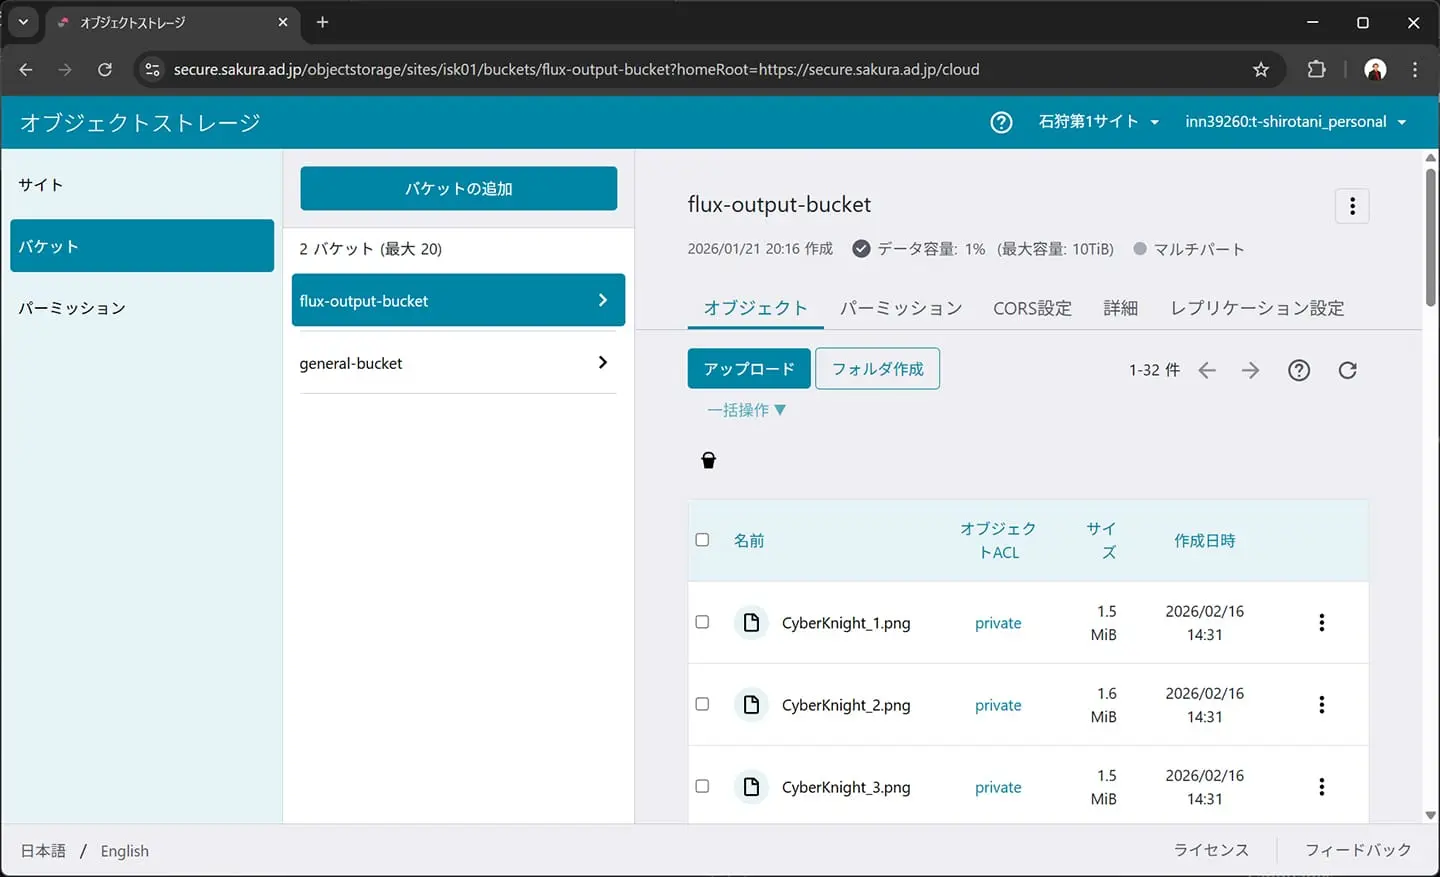Expand the 石狩第1サイト site dropdown
The height and width of the screenshot is (877, 1440).
[1098, 122]
